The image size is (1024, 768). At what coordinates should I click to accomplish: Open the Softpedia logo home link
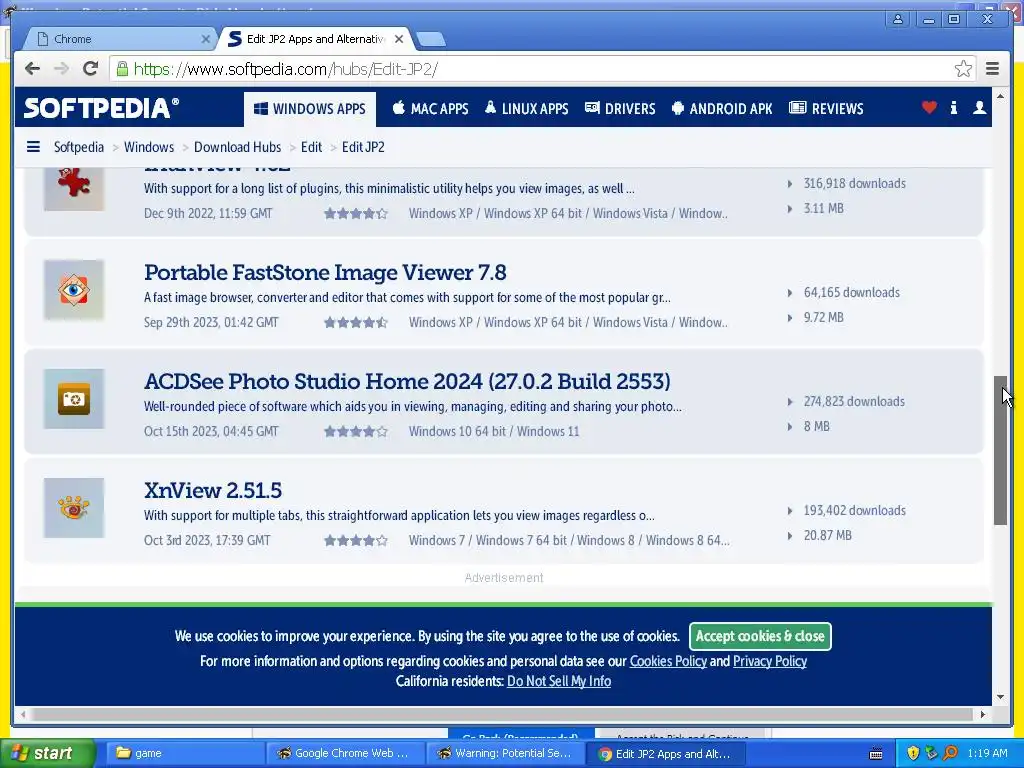101,108
